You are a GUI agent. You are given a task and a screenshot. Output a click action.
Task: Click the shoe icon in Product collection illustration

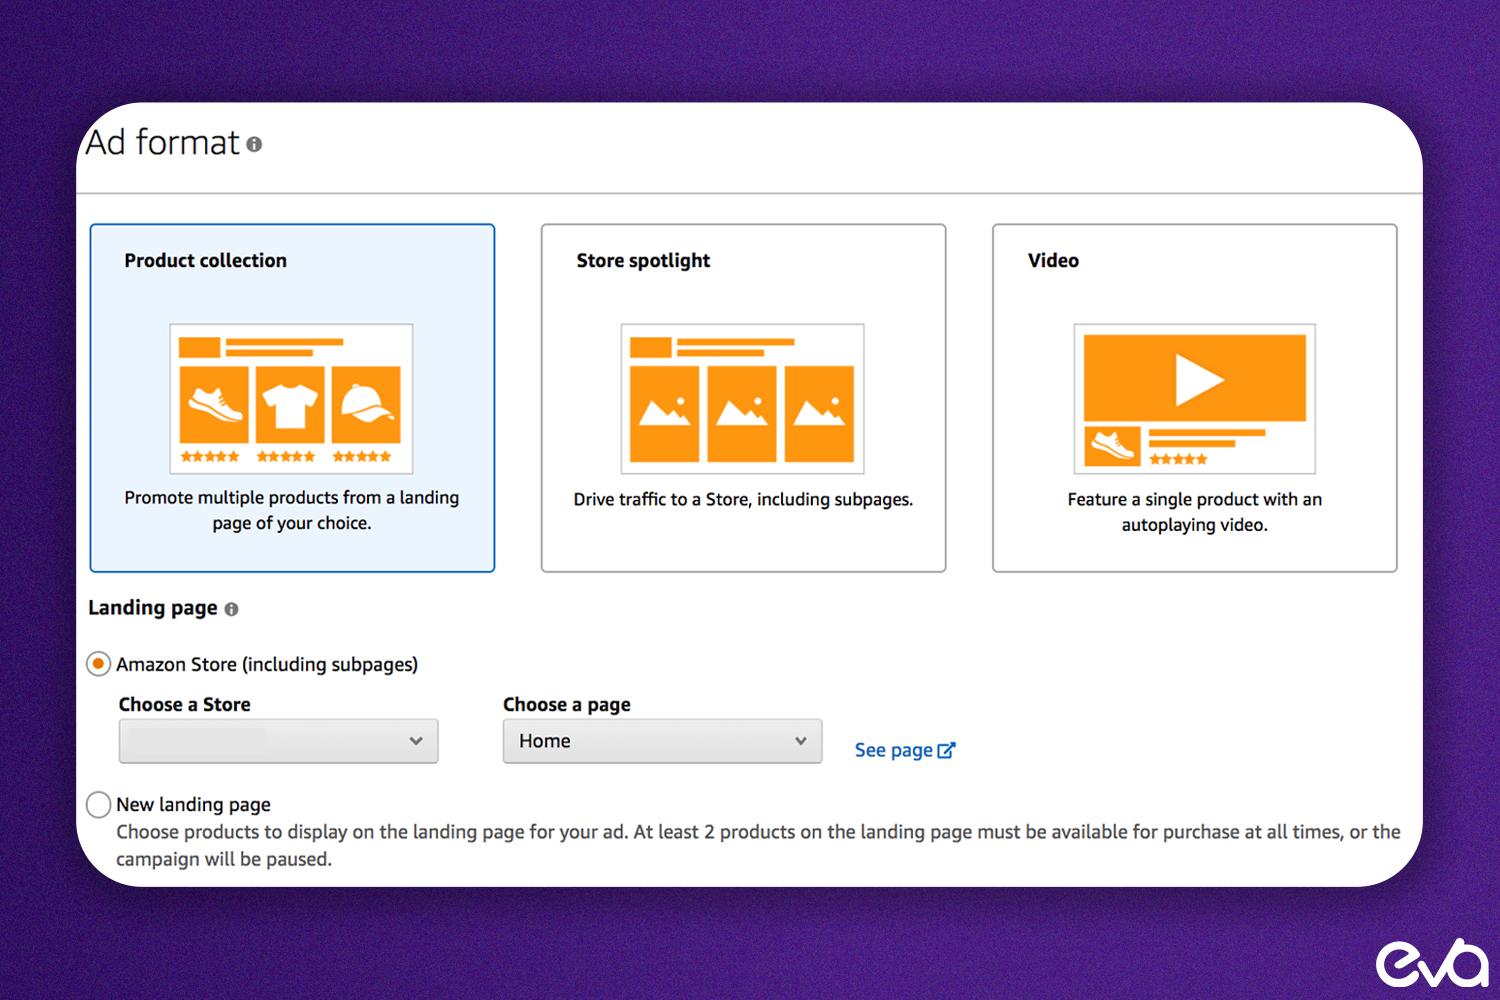(x=214, y=405)
